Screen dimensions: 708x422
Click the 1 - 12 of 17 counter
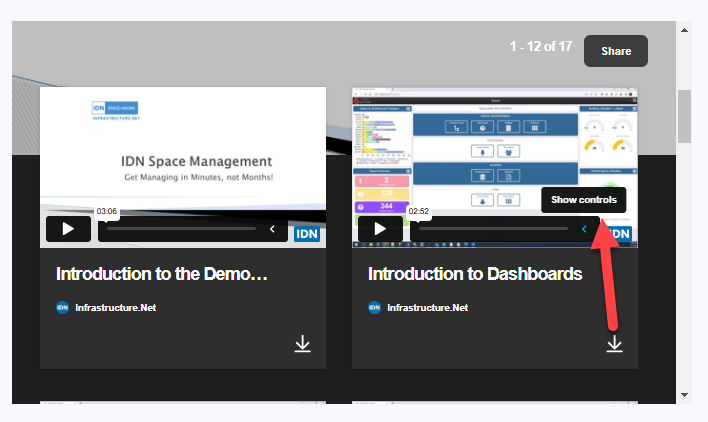(541, 46)
